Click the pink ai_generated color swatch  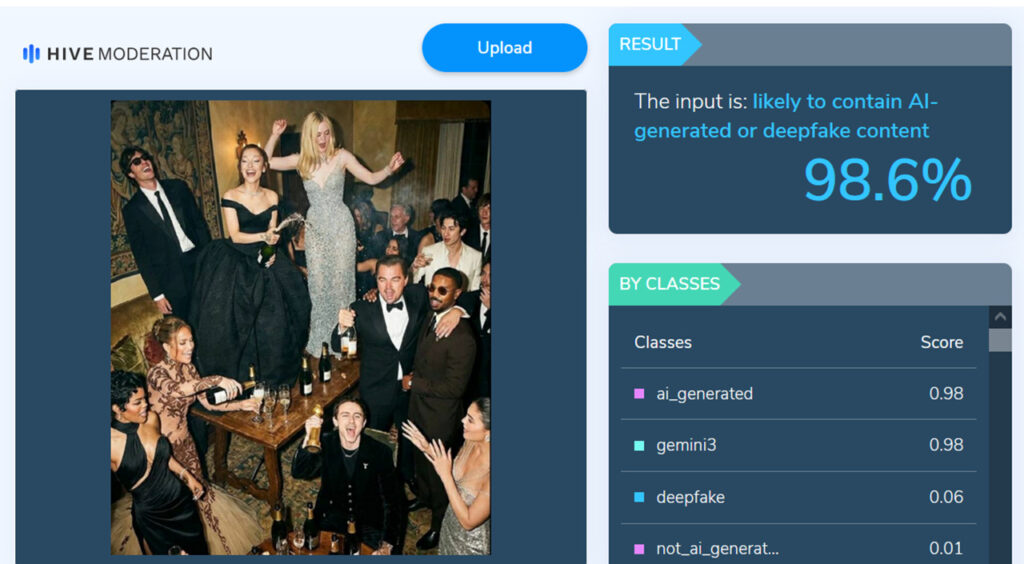tap(639, 394)
